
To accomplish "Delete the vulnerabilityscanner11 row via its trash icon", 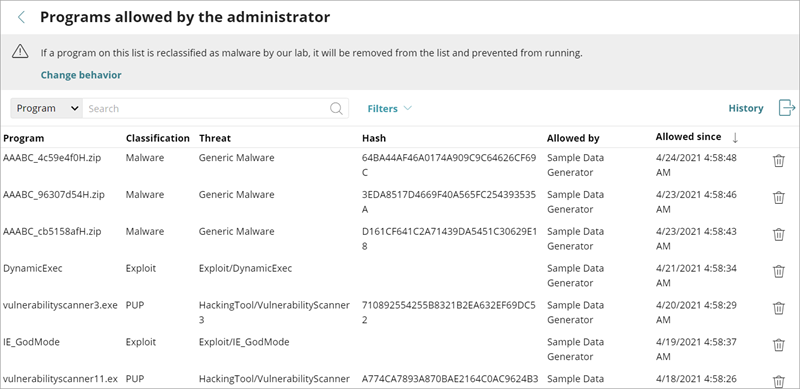I will pyautogui.click(x=779, y=381).
